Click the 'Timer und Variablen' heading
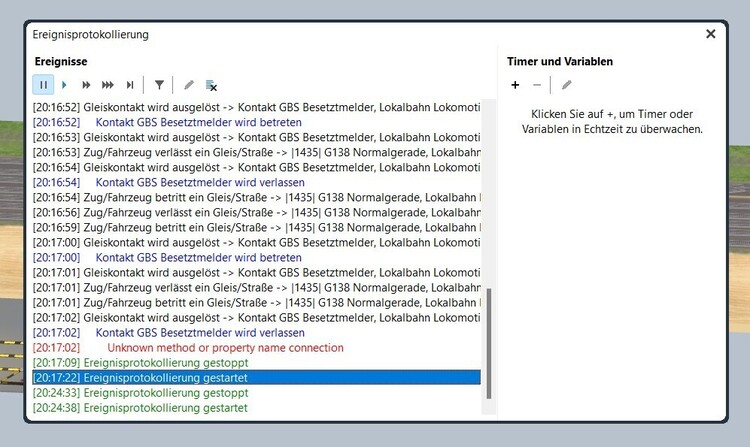The image size is (750, 447). [560, 61]
